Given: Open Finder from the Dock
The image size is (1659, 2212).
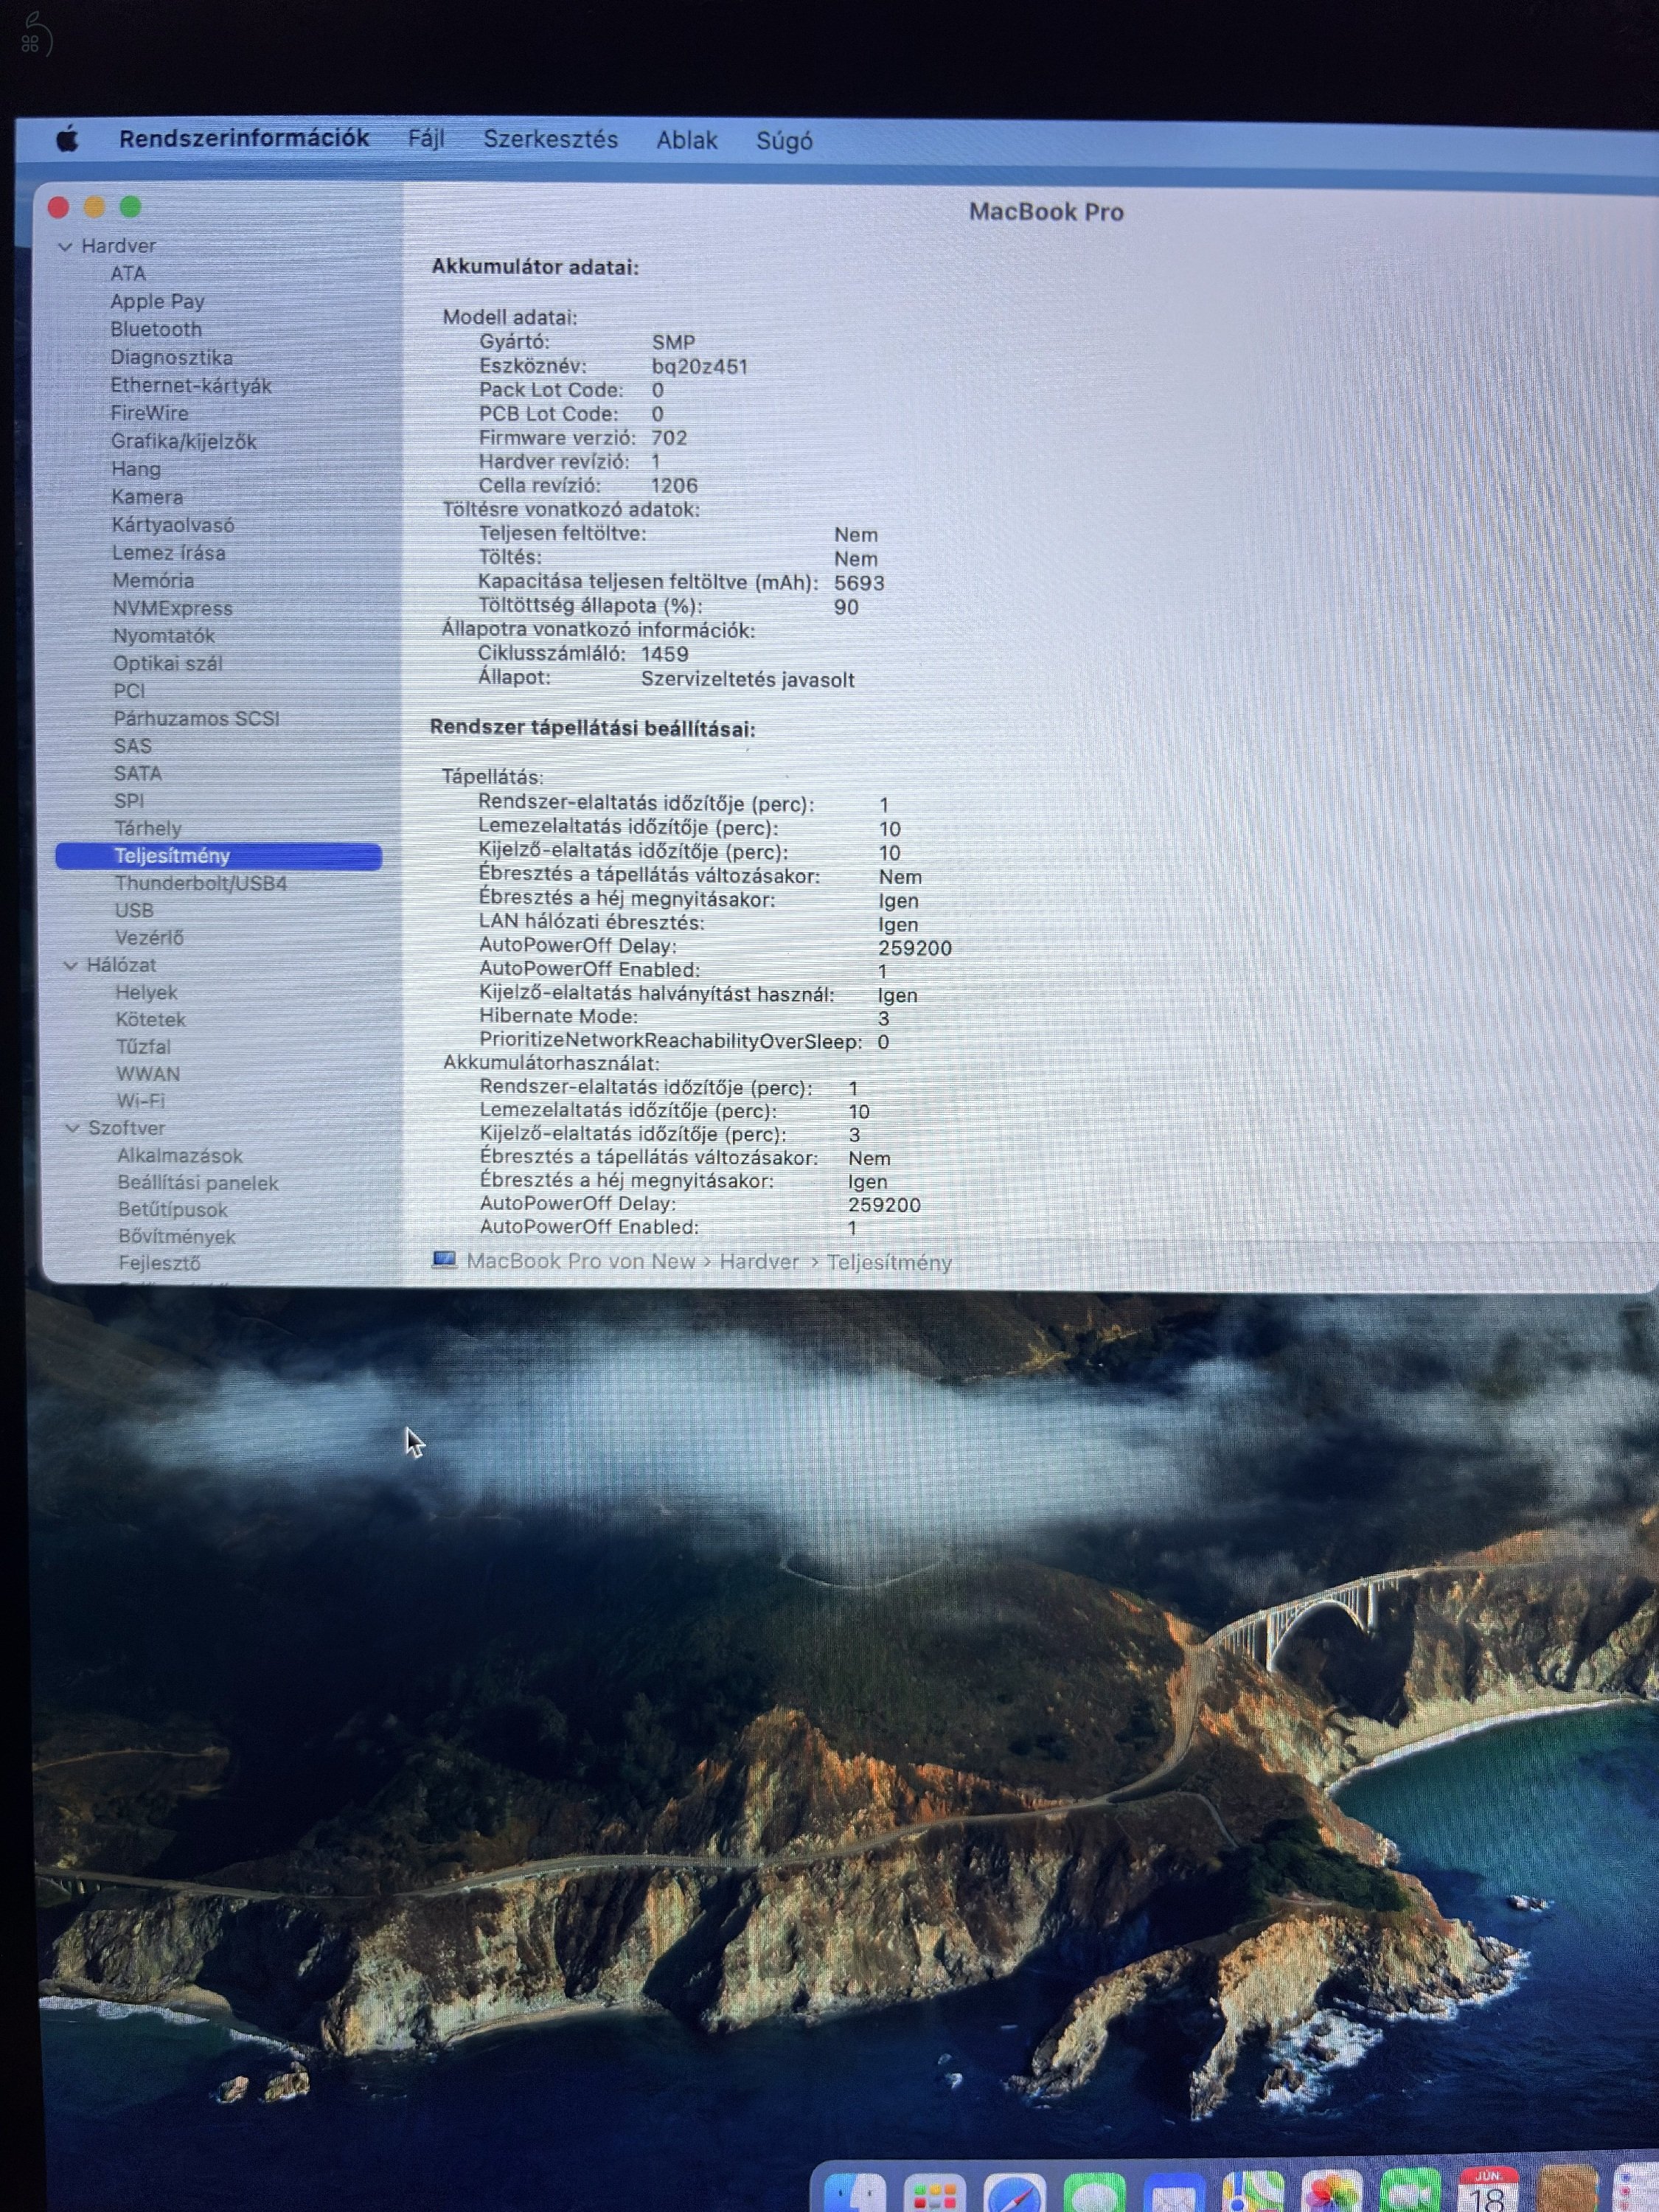Looking at the screenshot, I should coord(855,2192).
